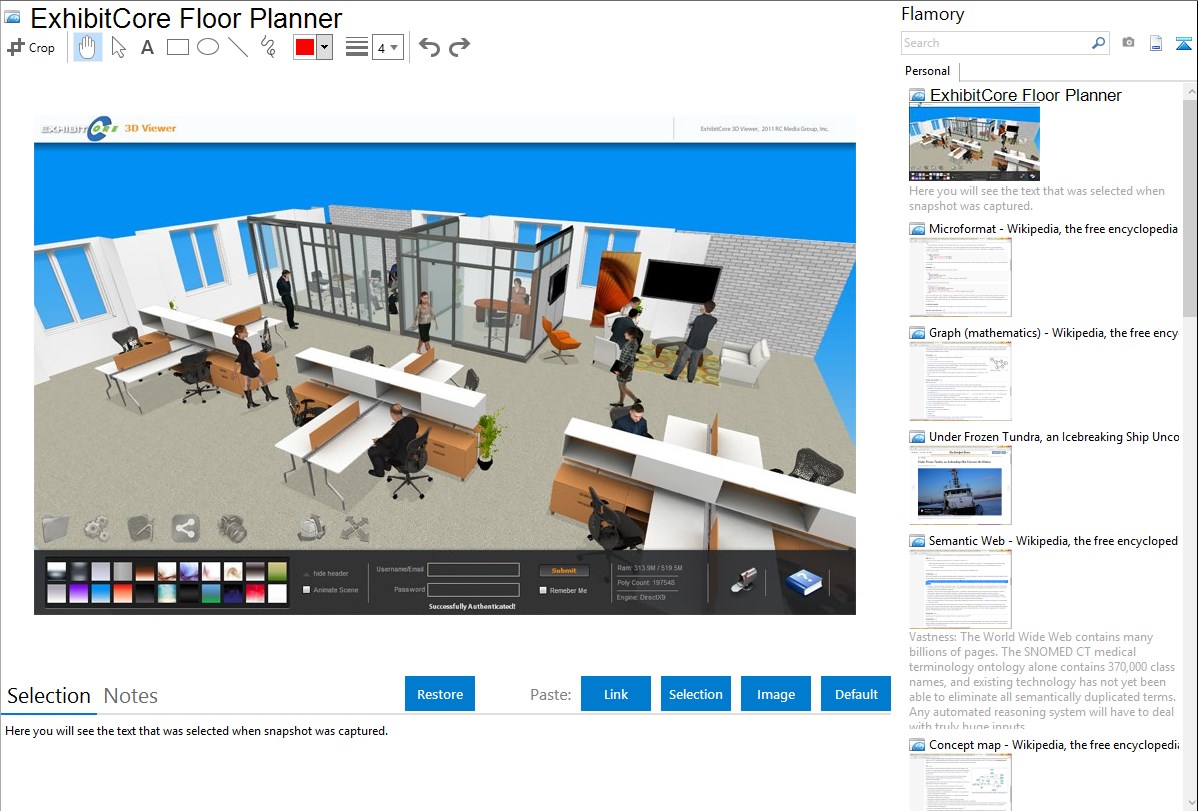This screenshot has height=811, width=1198.
Task: Open the annotation color dropdown arrow
Action: [x=325, y=47]
